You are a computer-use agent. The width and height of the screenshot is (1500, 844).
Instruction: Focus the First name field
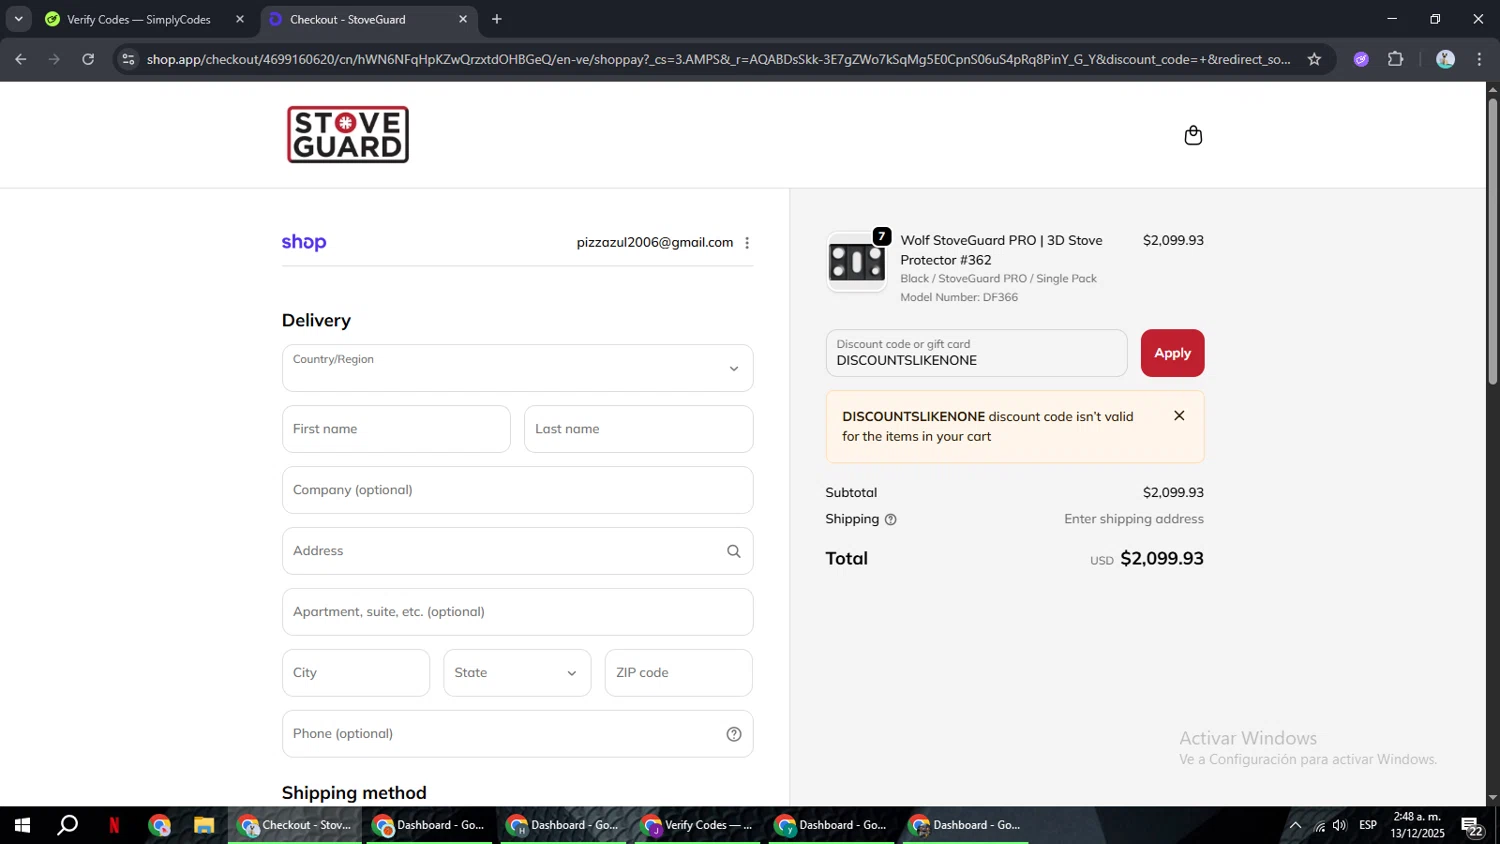click(396, 429)
